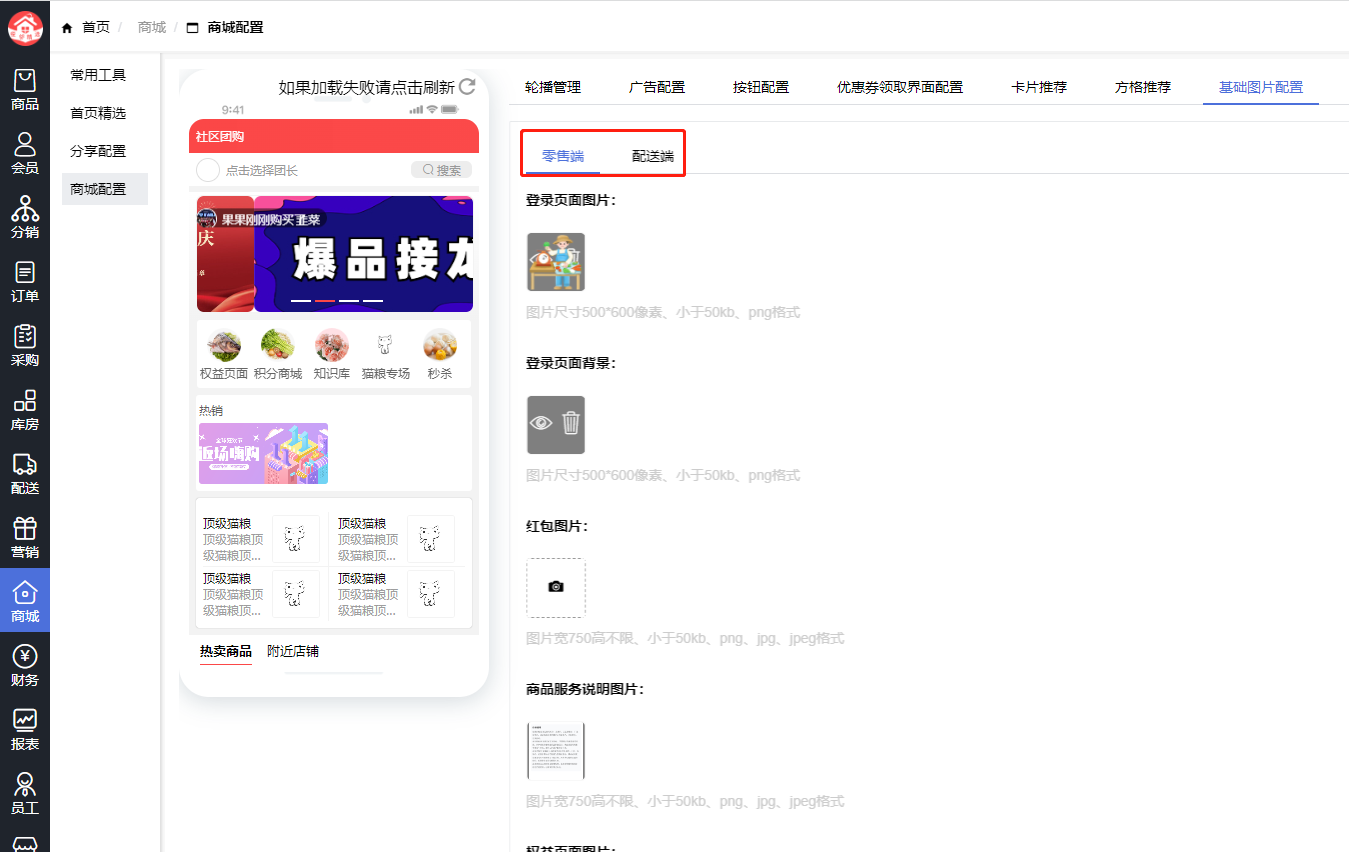1349x852 pixels.
Task: Click the 果果刚刚购买韭菜 notification text
Action: tap(271, 219)
